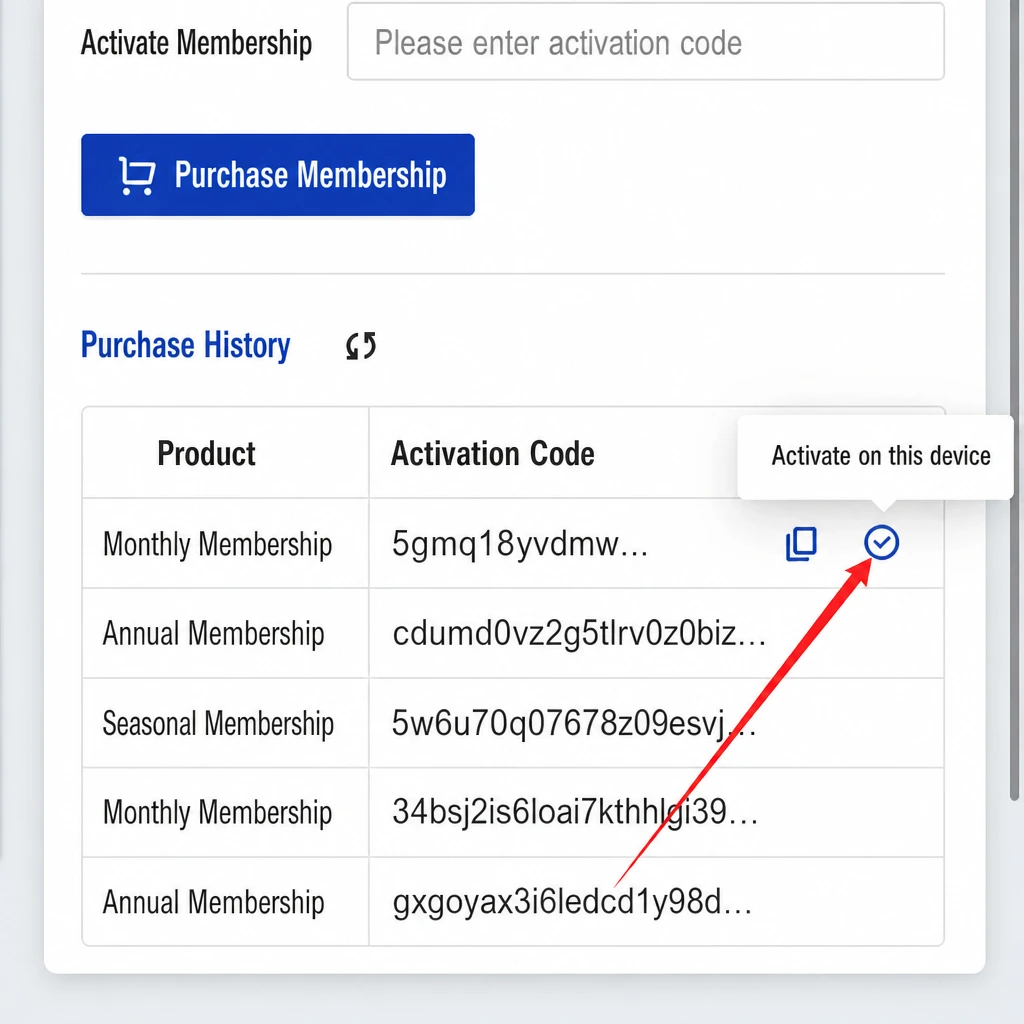Click the Purchase Membership button
The image size is (1024, 1024).
[x=278, y=175]
